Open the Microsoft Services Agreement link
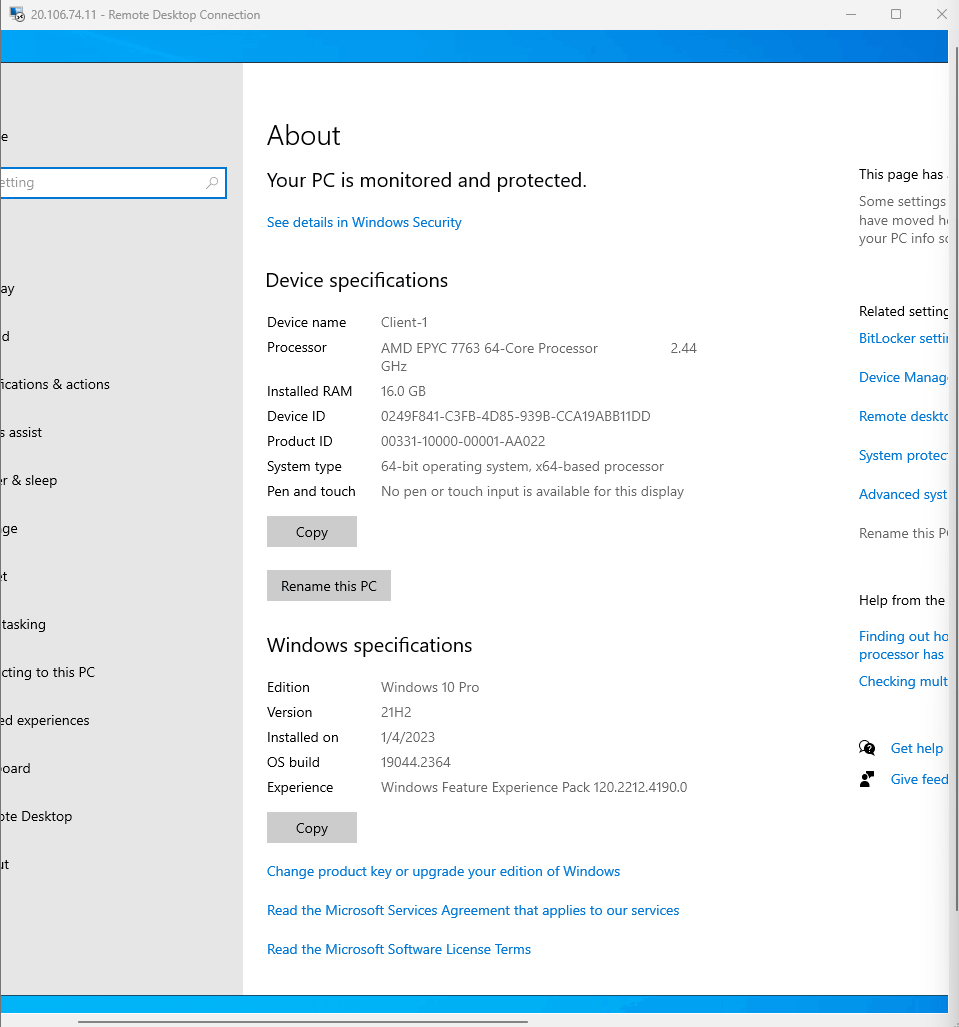 click(x=473, y=910)
